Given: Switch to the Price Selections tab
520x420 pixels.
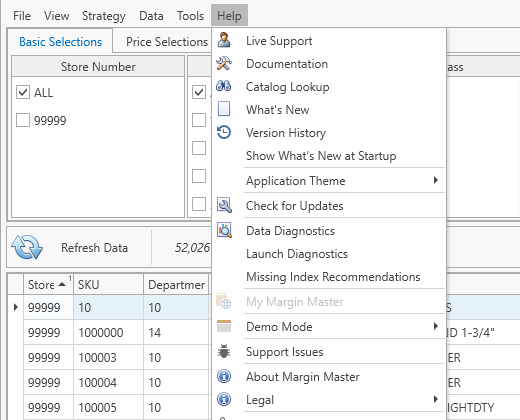Looking at the screenshot, I should 167,42.
